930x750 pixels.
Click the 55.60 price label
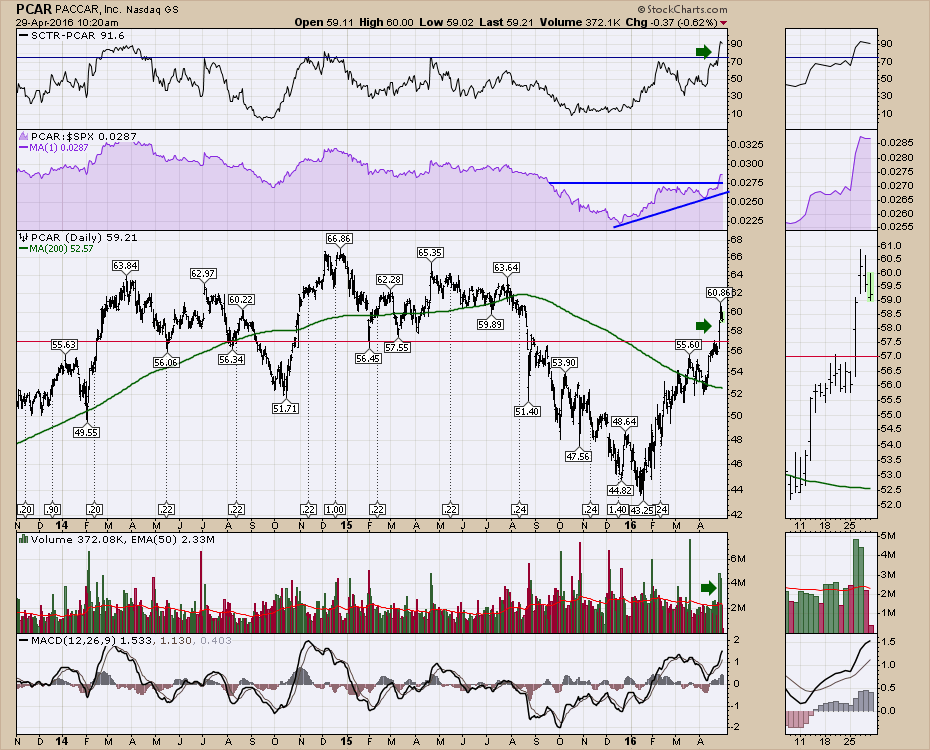click(x=689, y=344)
